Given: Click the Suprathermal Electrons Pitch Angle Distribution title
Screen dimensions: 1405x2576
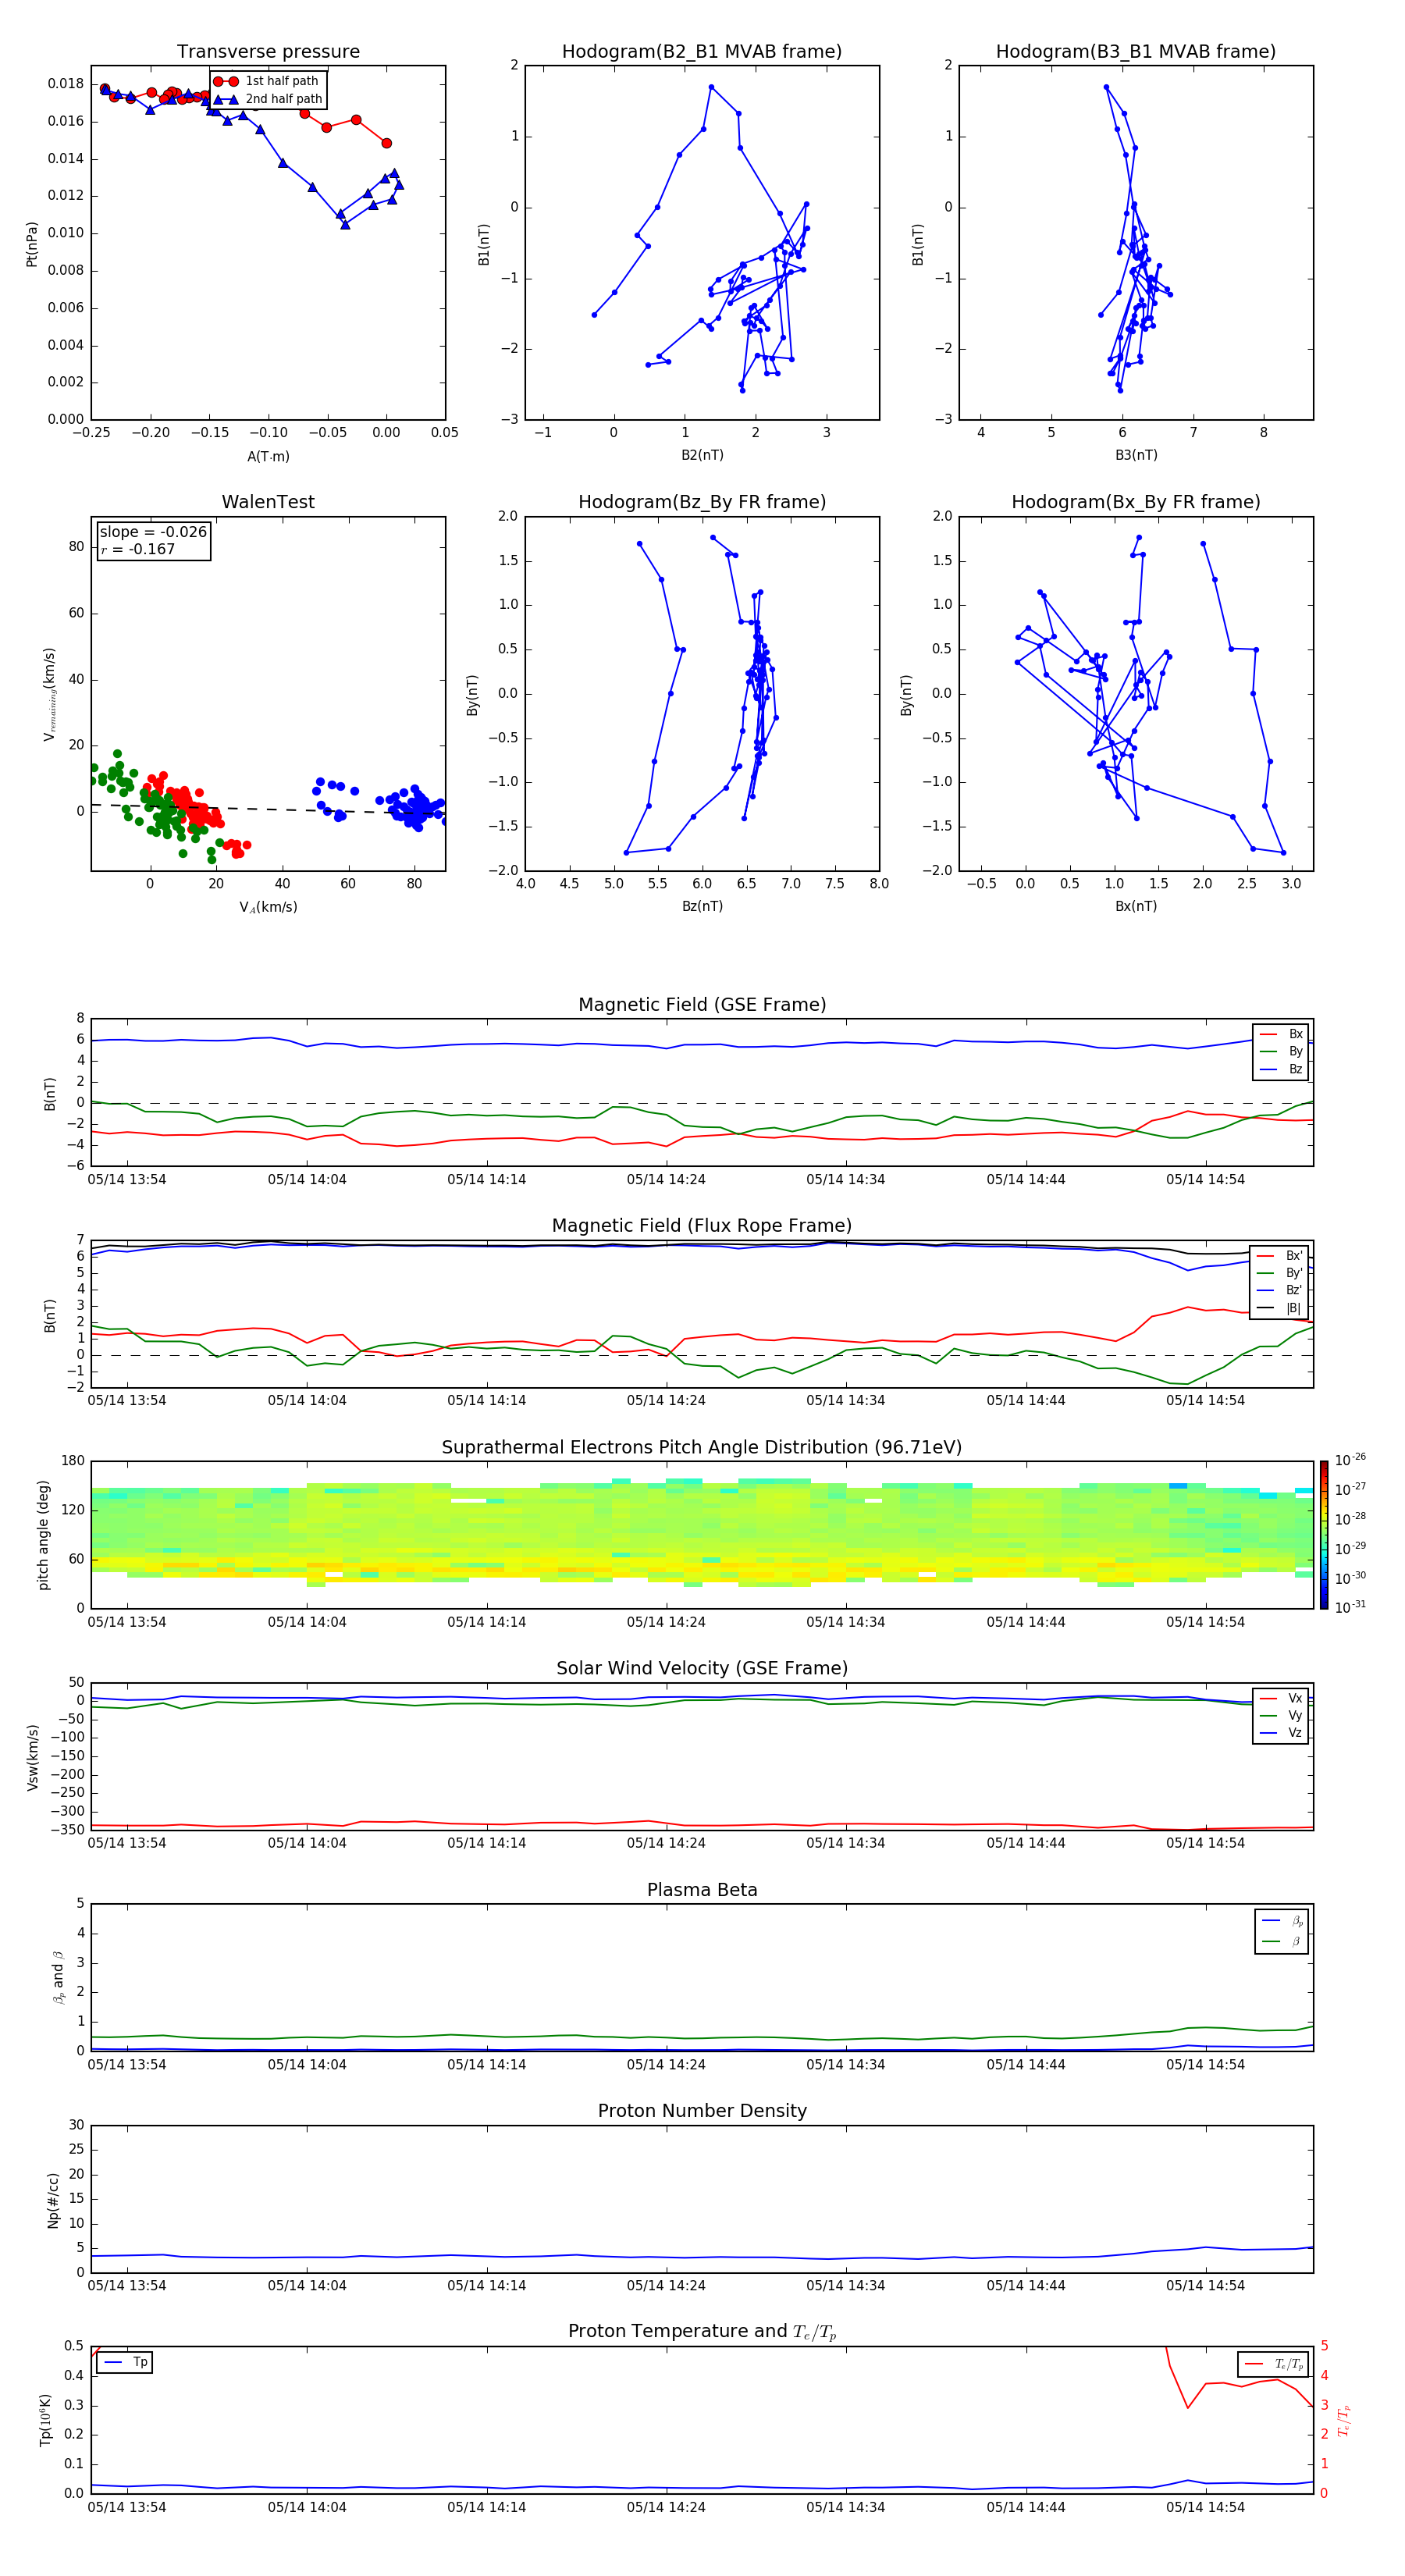Looking at the screenshot, I should click(x=702, y=1448).
